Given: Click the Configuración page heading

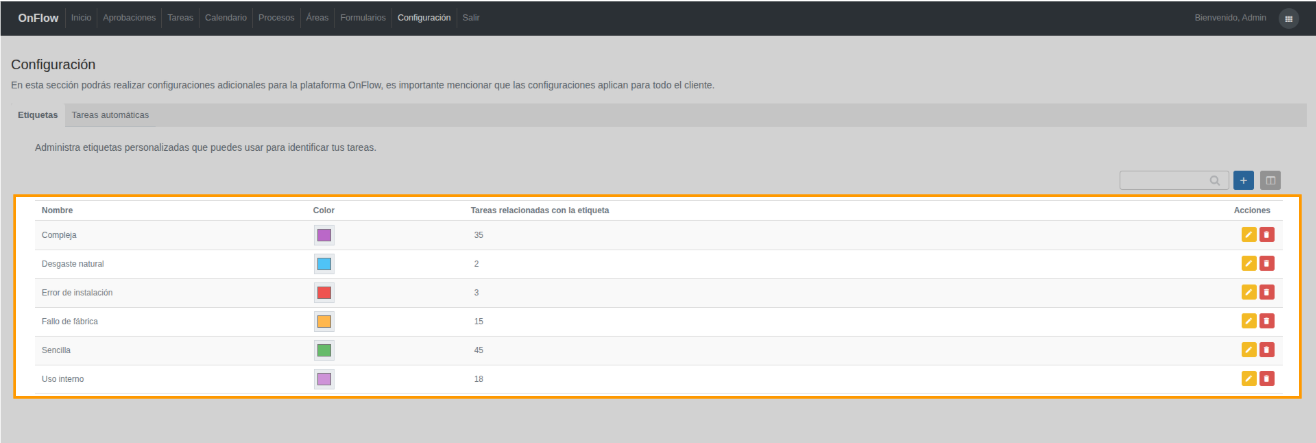Looking at the screenshot, I should (53, 64).
